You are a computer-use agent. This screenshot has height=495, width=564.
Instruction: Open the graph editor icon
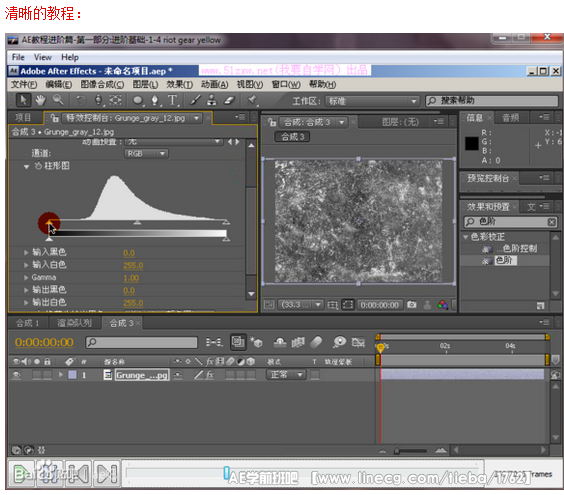[358, 342]
